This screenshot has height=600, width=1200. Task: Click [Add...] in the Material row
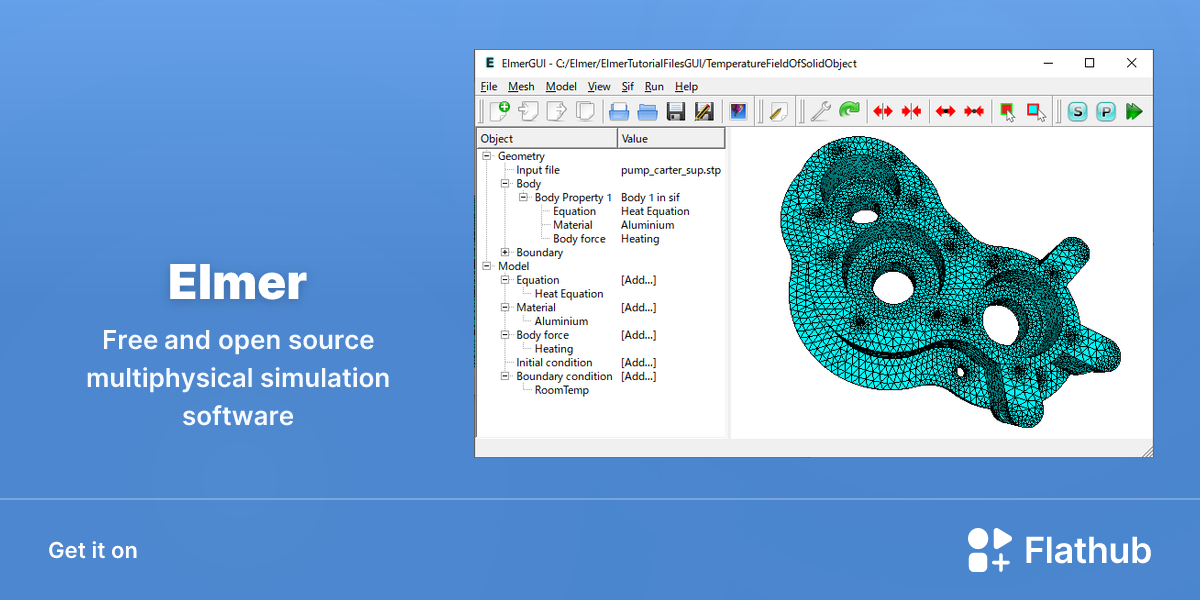tap(638, 307)
